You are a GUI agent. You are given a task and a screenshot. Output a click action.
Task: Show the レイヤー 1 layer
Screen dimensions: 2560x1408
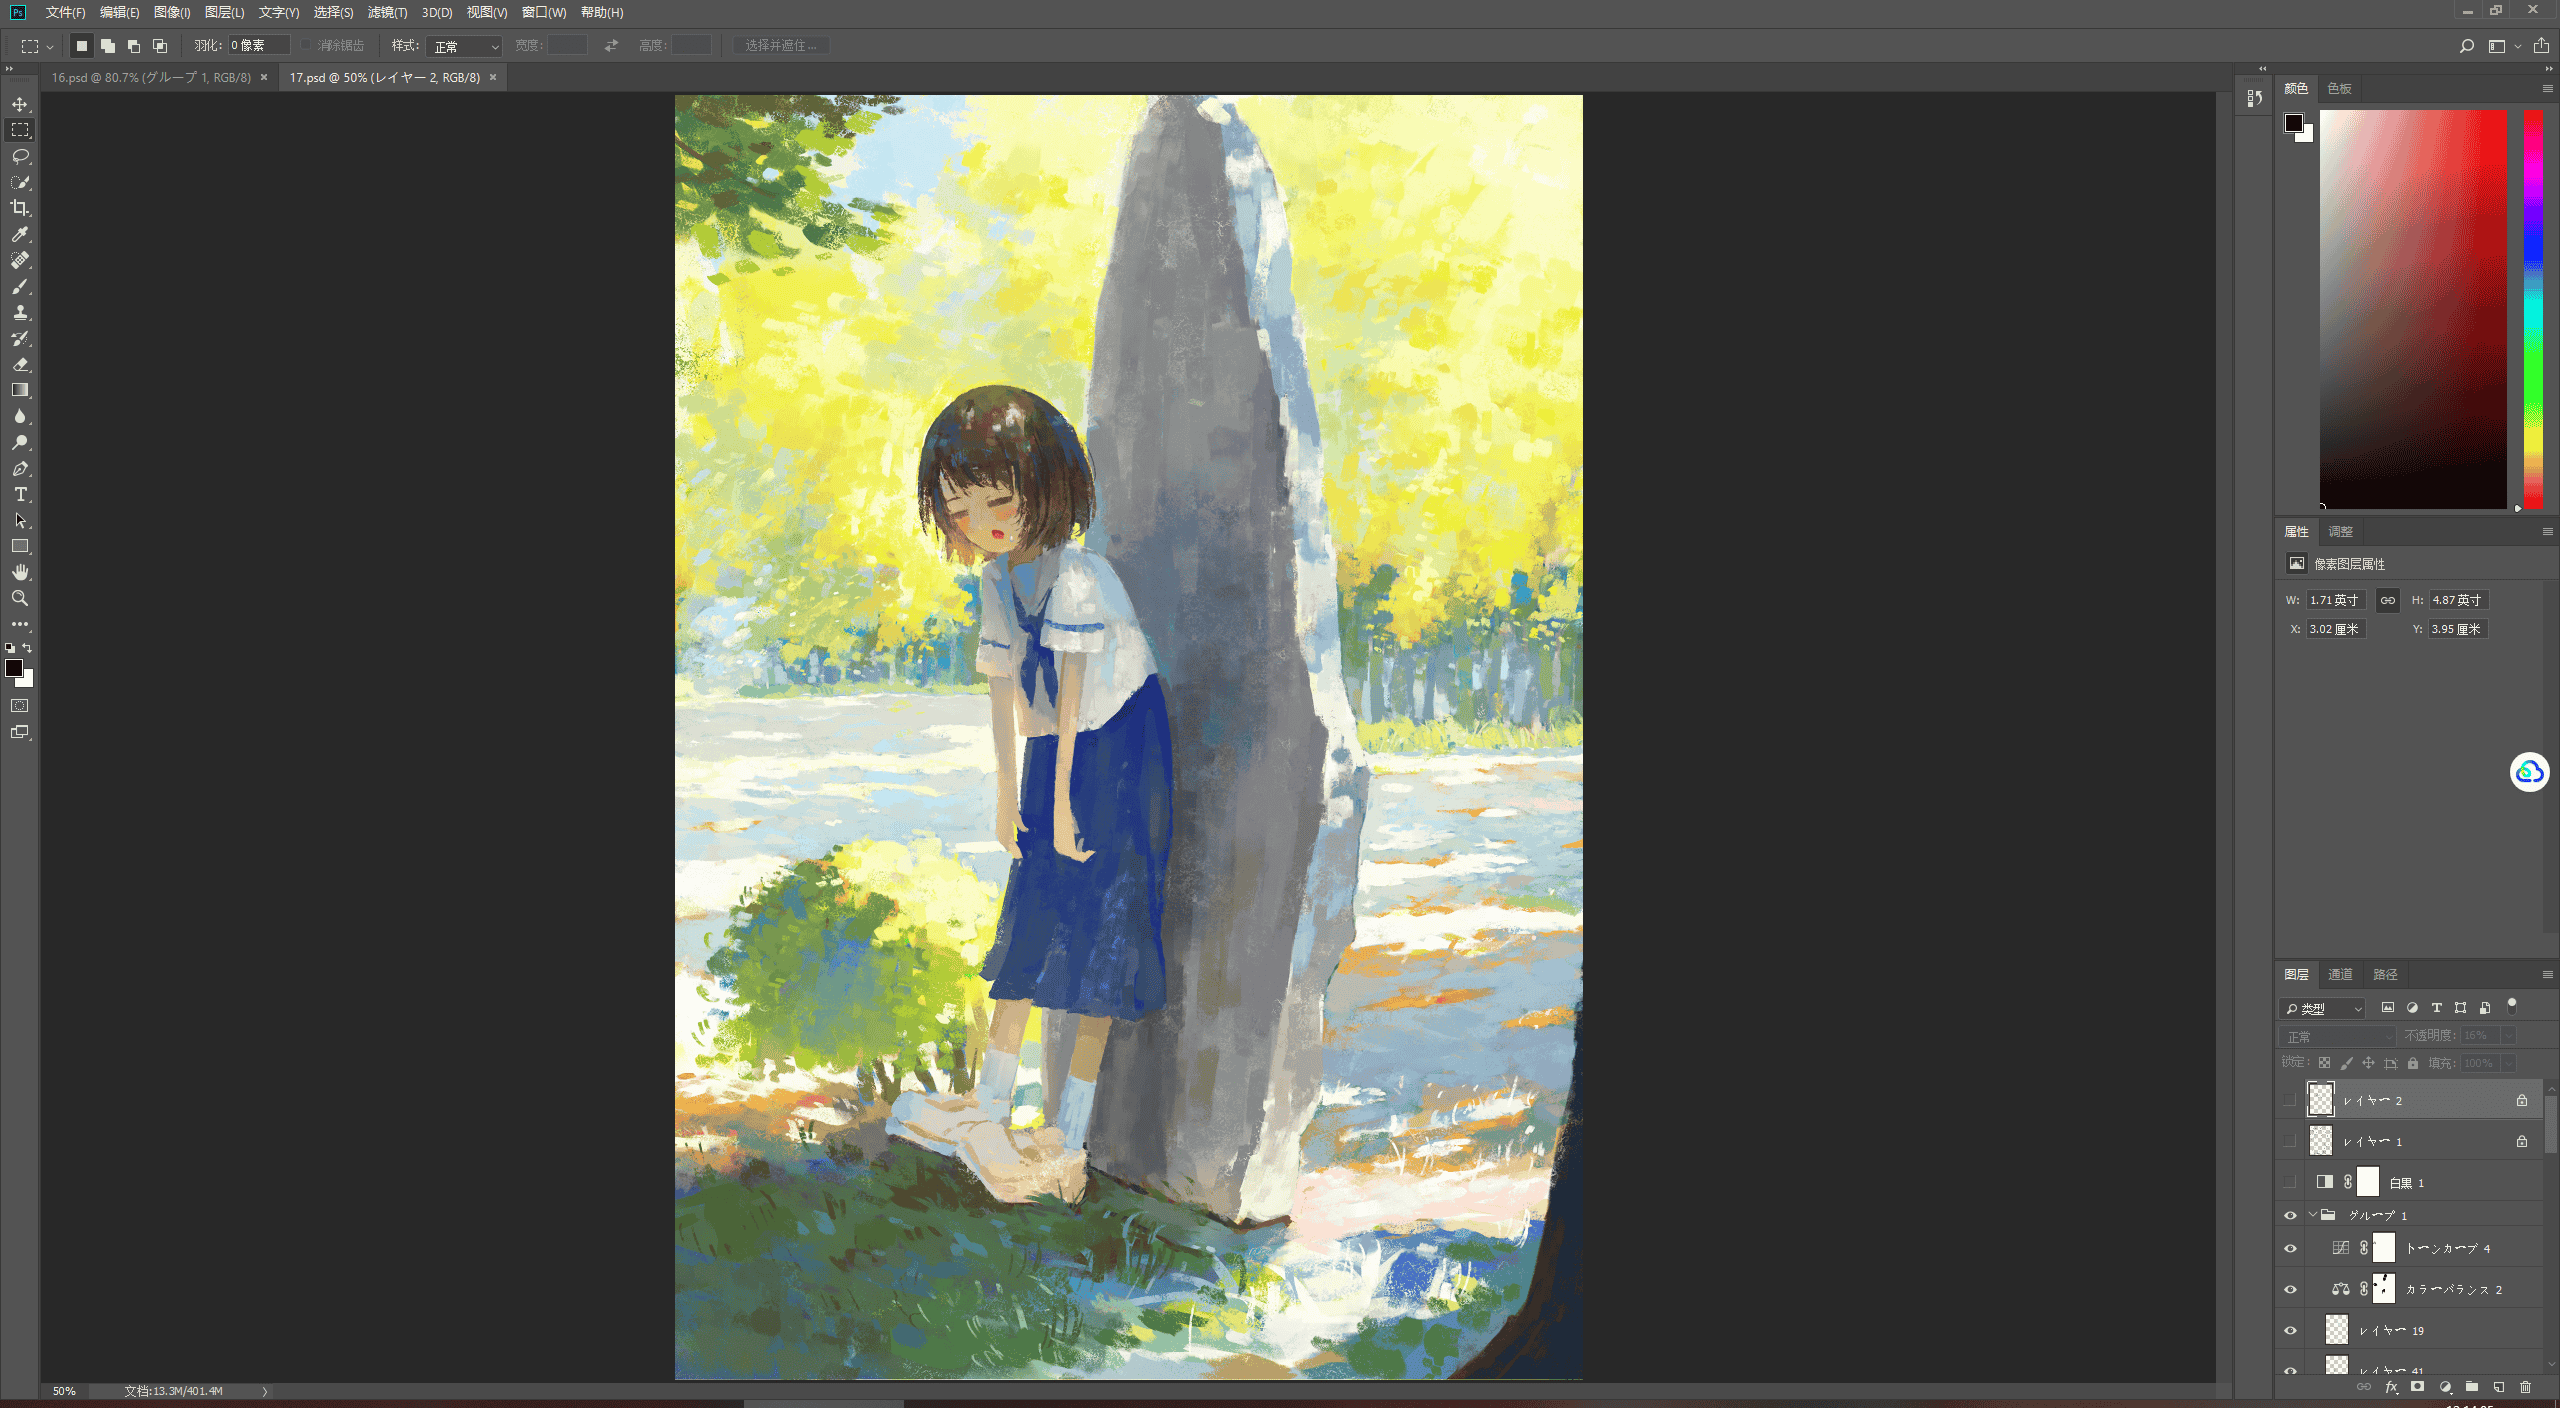click(2290, 1141)
